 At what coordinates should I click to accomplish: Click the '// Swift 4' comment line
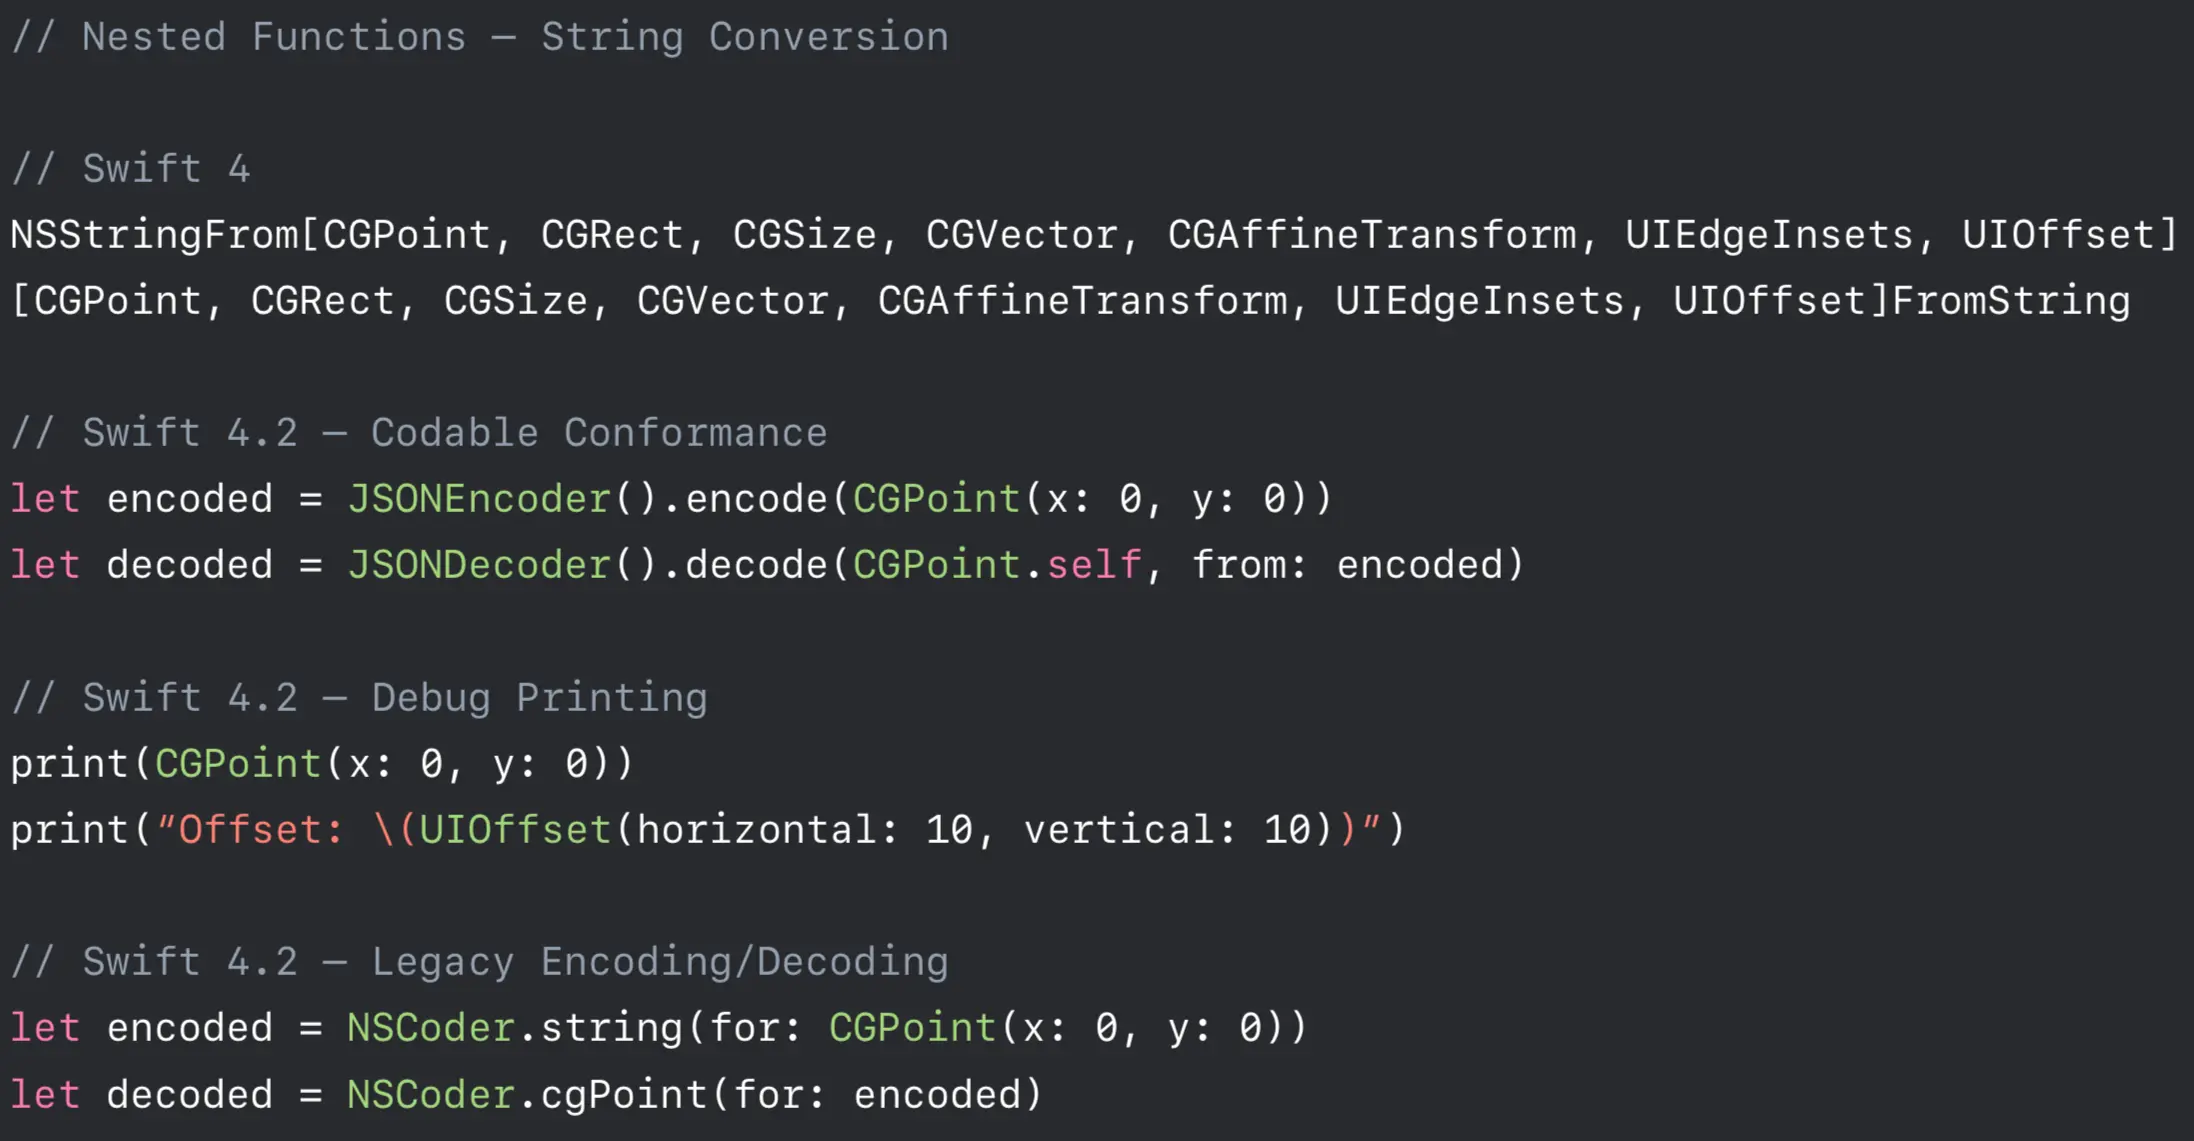[130, 168]
